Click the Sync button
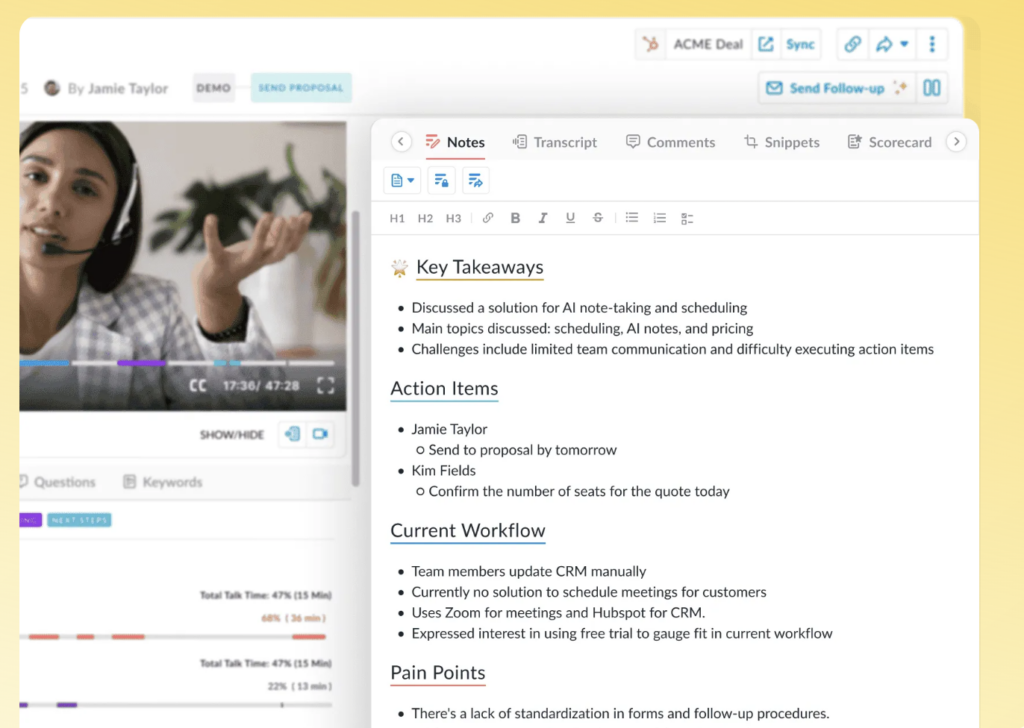Viewport: 1024px width, 728px height. coord(800,44)
